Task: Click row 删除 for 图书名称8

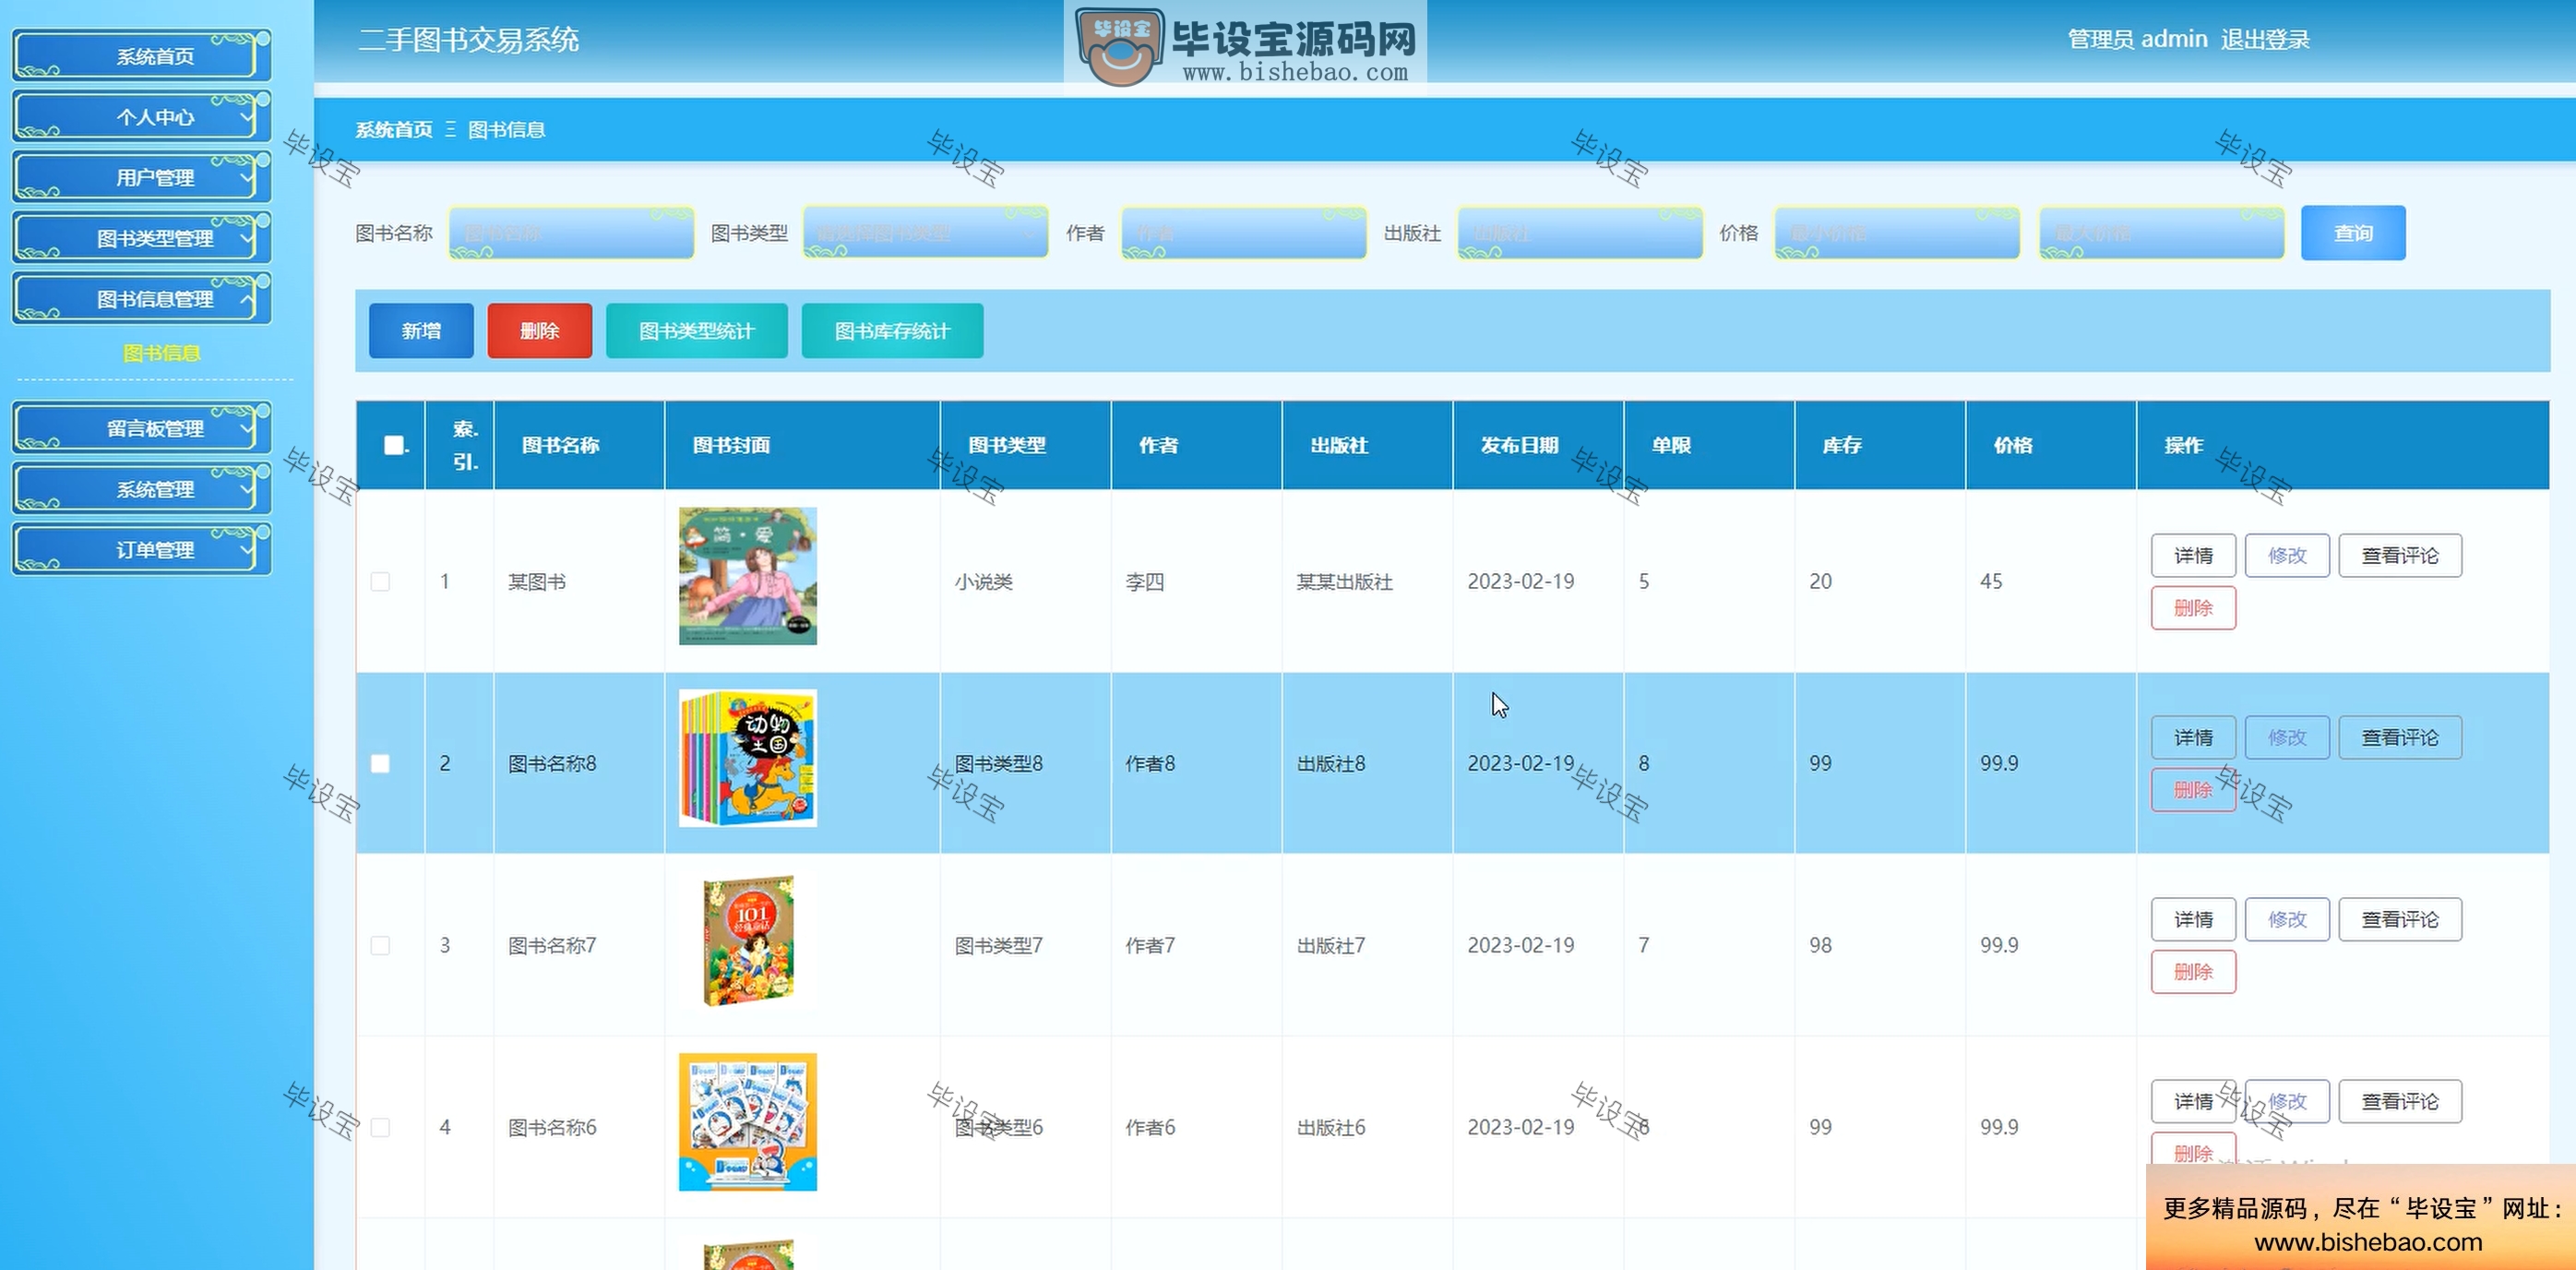Action: click(2193, 790)
